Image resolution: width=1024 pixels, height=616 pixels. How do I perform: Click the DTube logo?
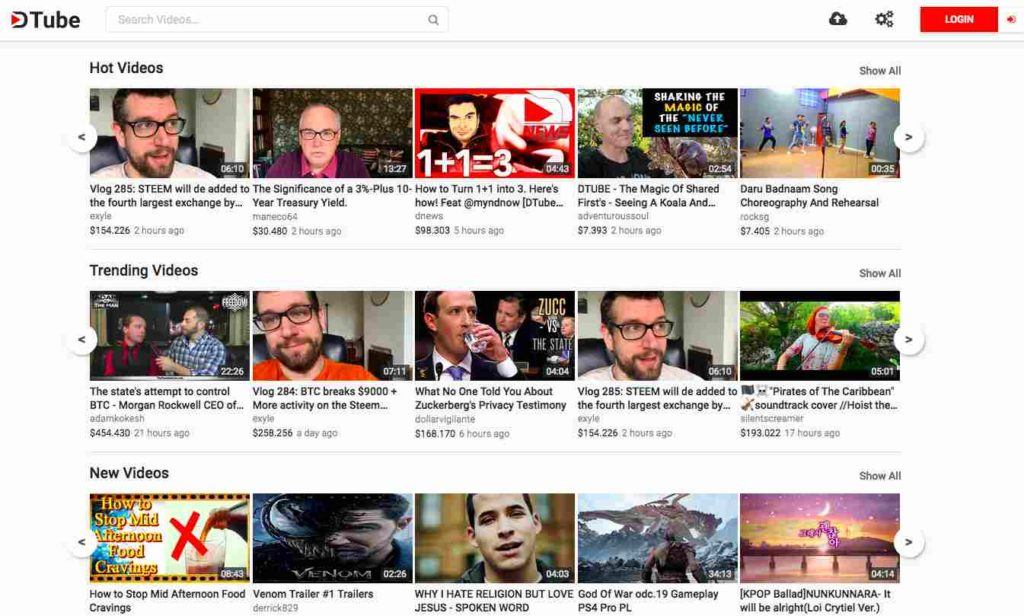point(44,19)
